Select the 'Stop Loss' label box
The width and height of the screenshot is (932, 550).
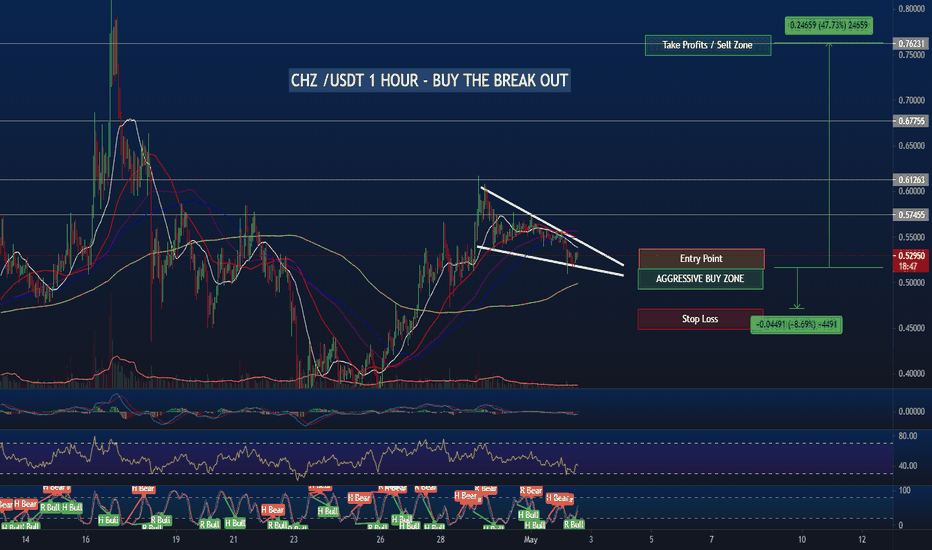pyautogui.click(x=700, y=319)
